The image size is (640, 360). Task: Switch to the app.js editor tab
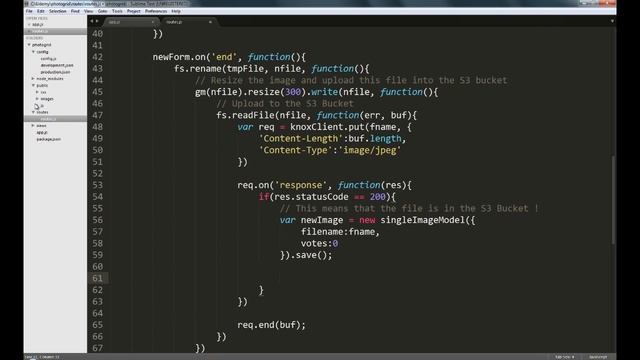pos(131,22)
